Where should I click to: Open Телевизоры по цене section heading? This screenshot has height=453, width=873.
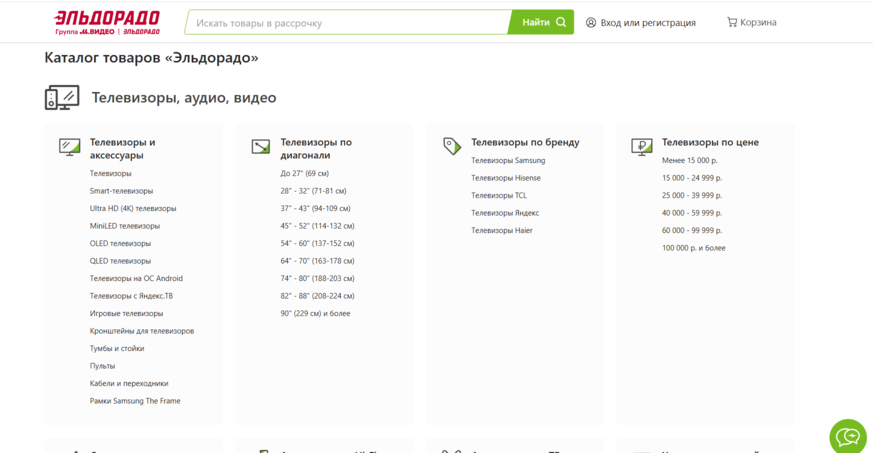coord(710,142)
